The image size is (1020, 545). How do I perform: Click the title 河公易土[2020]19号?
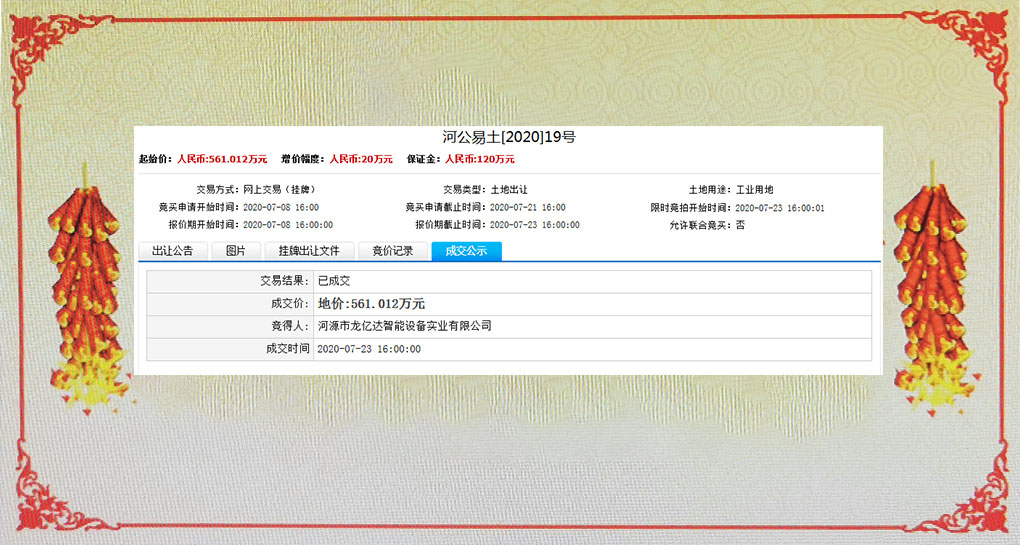[509, 138]
